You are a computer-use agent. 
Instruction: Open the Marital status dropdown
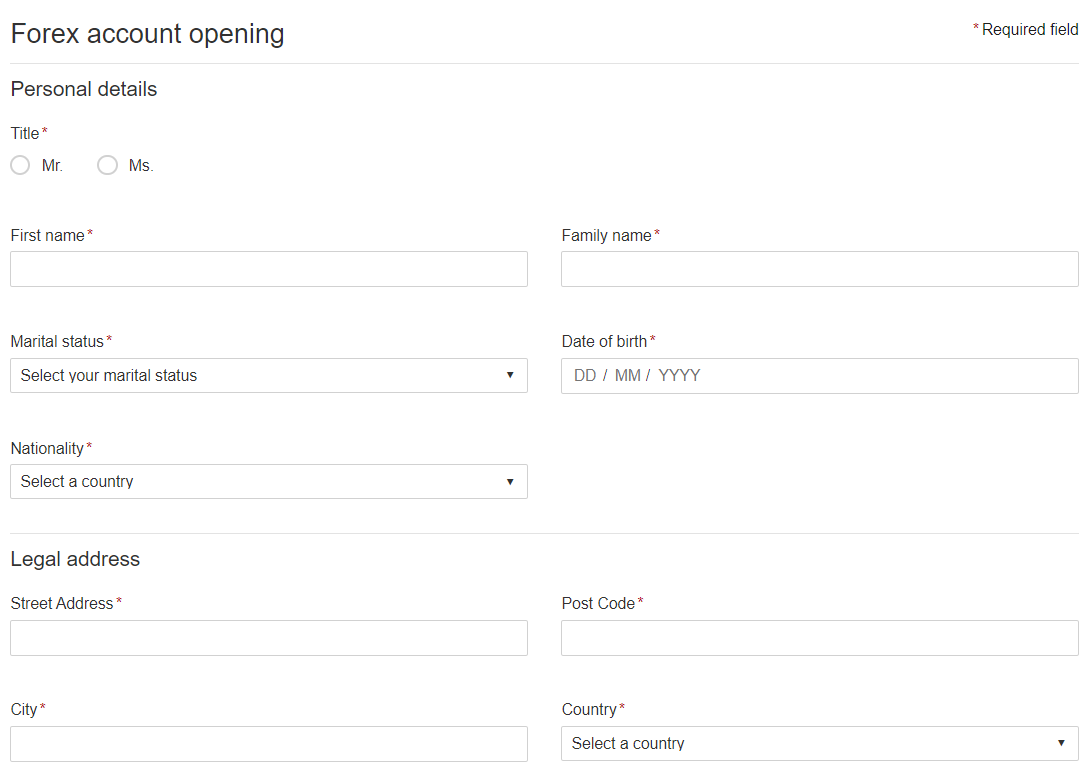pyautogui.click(x=269, y=376)
